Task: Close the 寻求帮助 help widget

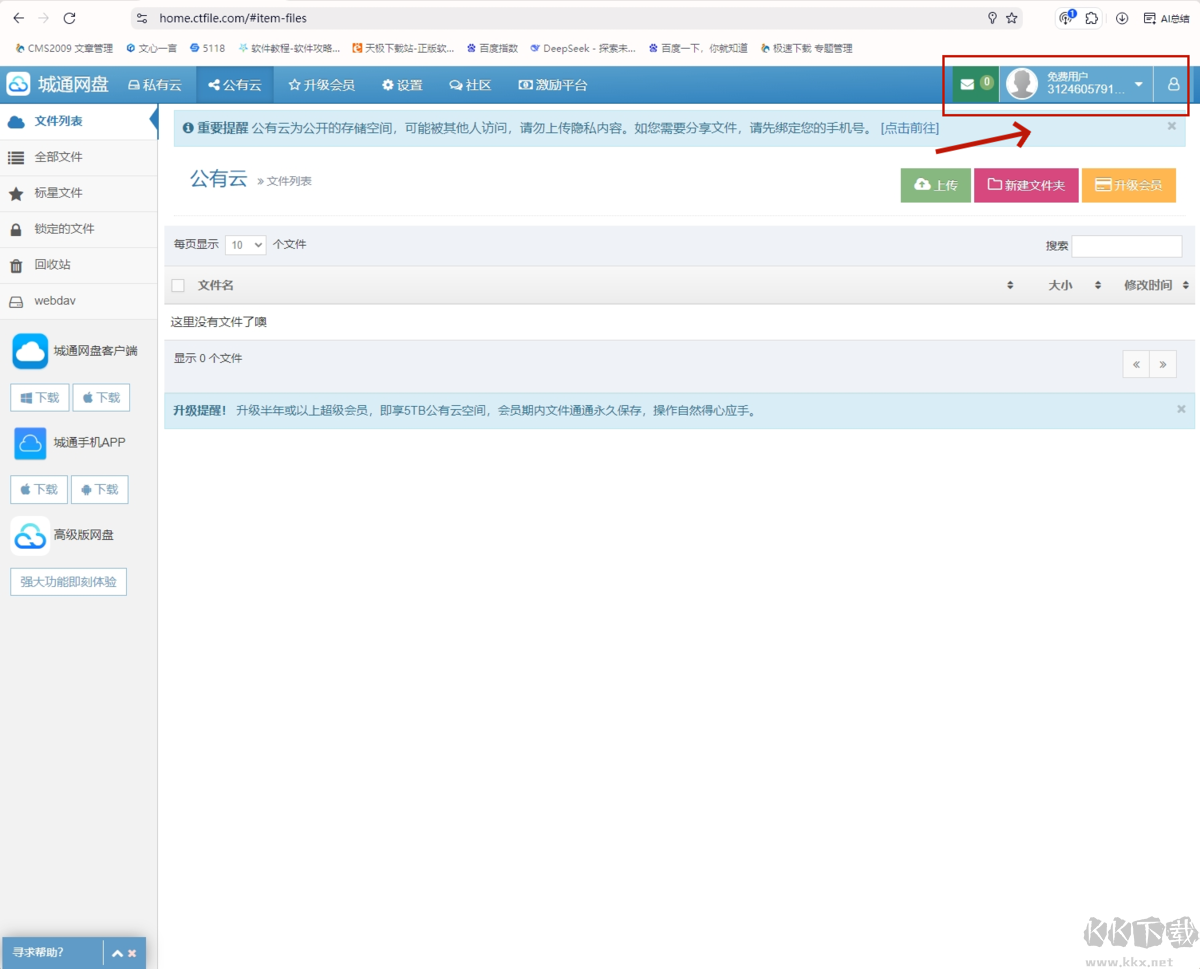Action: [x=132, y=953]
